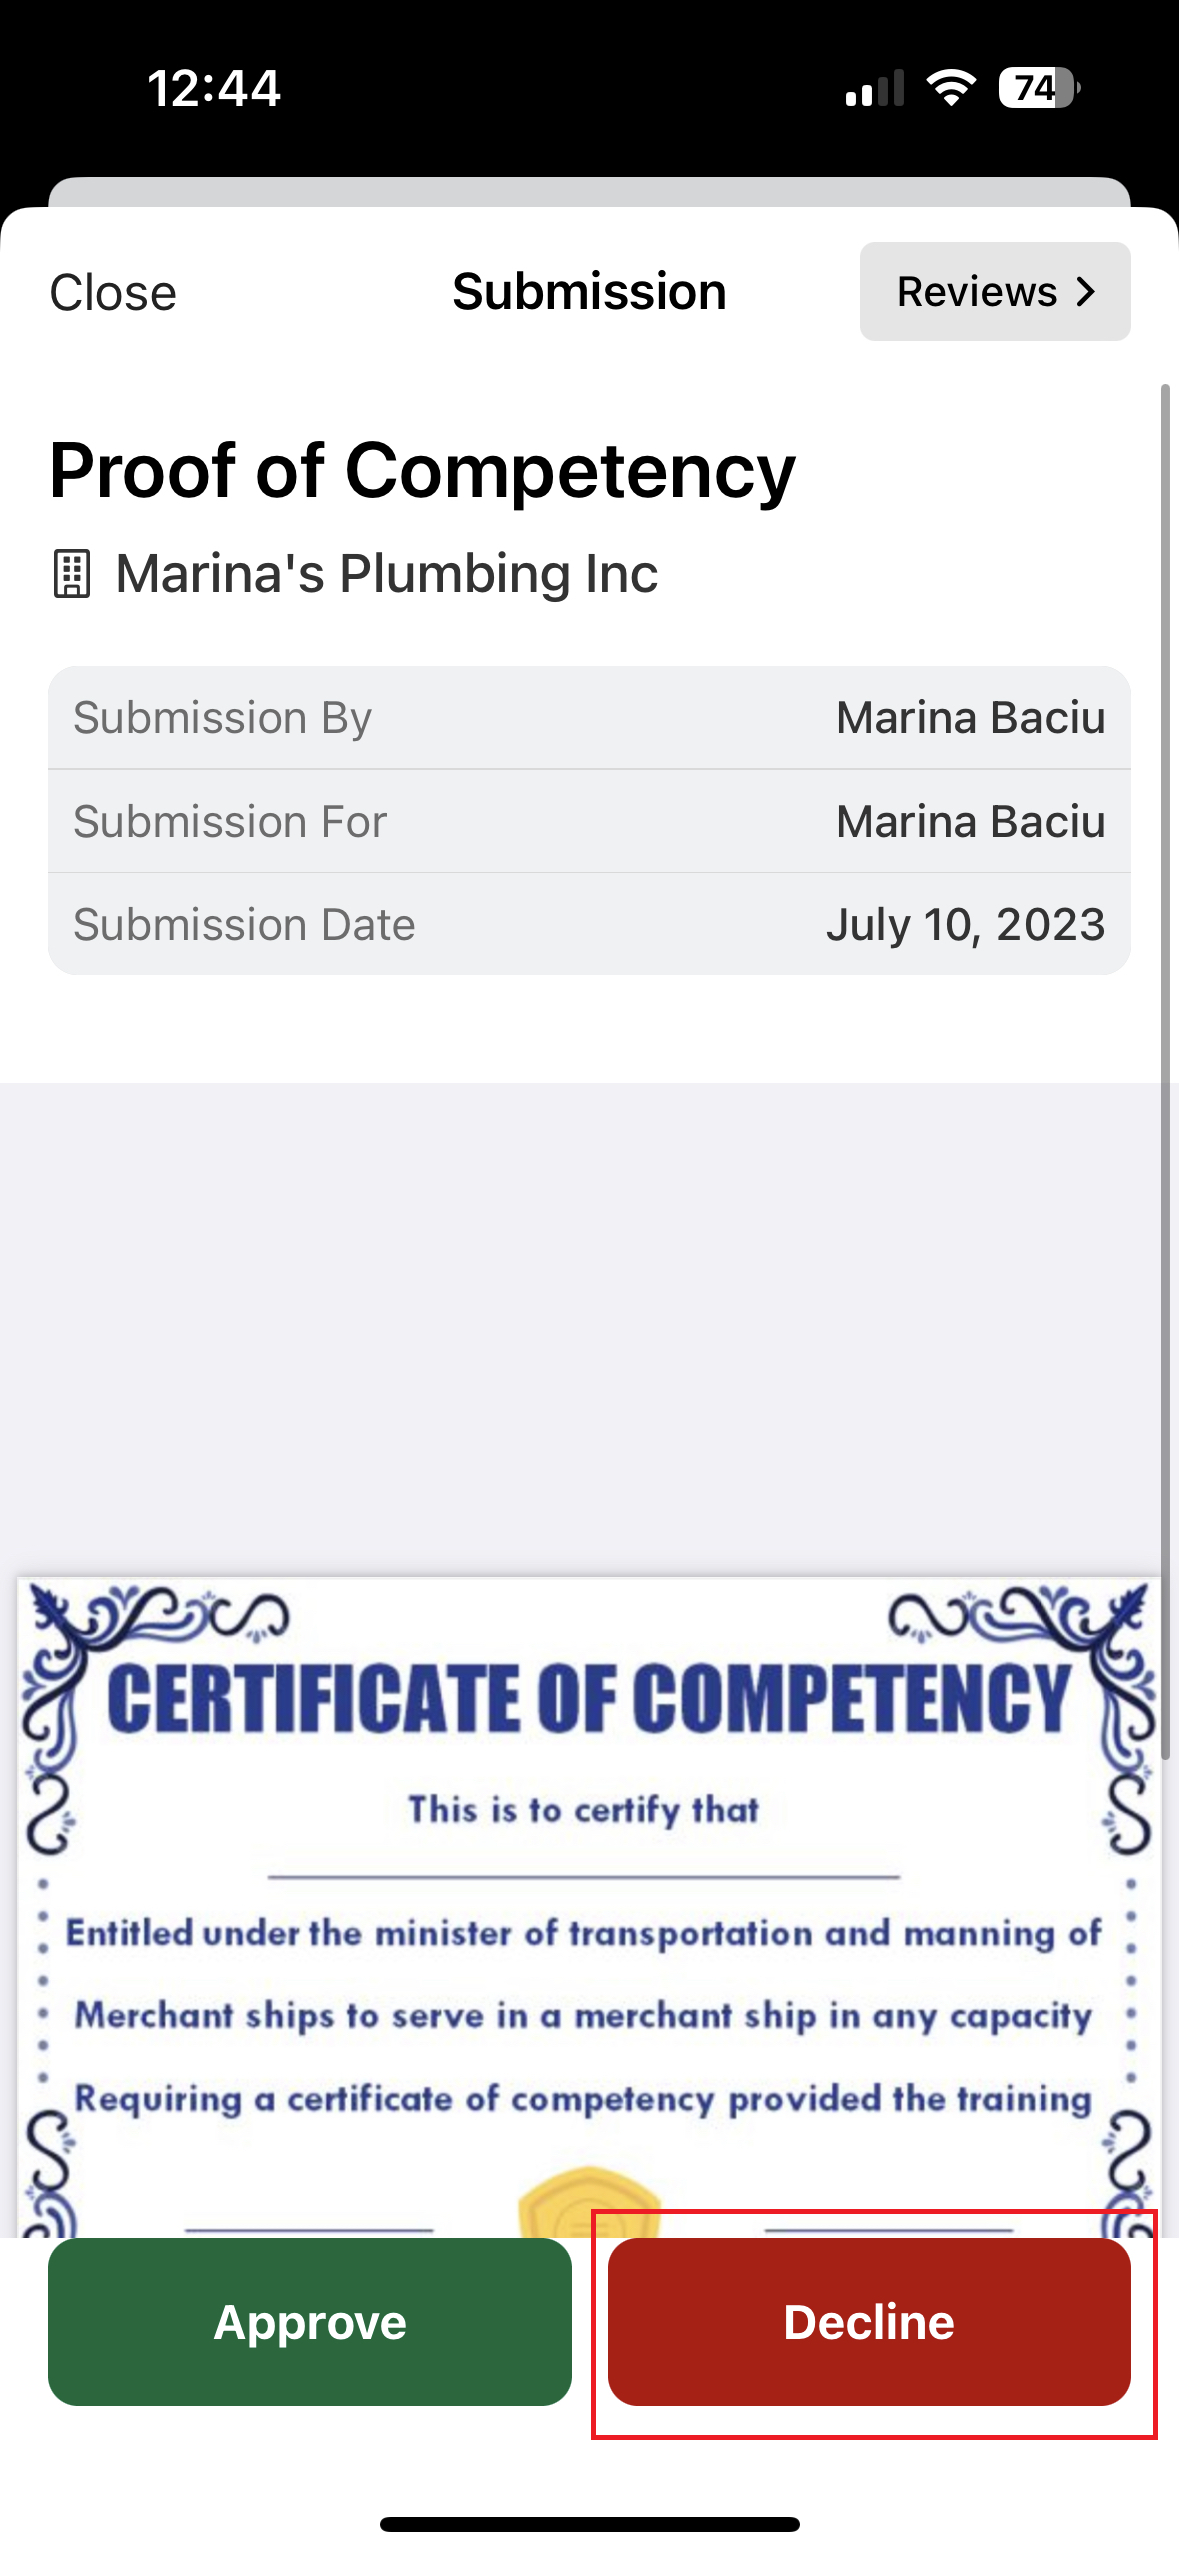
Task: Tap the Submission title in header
Action: [x=589, y=292]
